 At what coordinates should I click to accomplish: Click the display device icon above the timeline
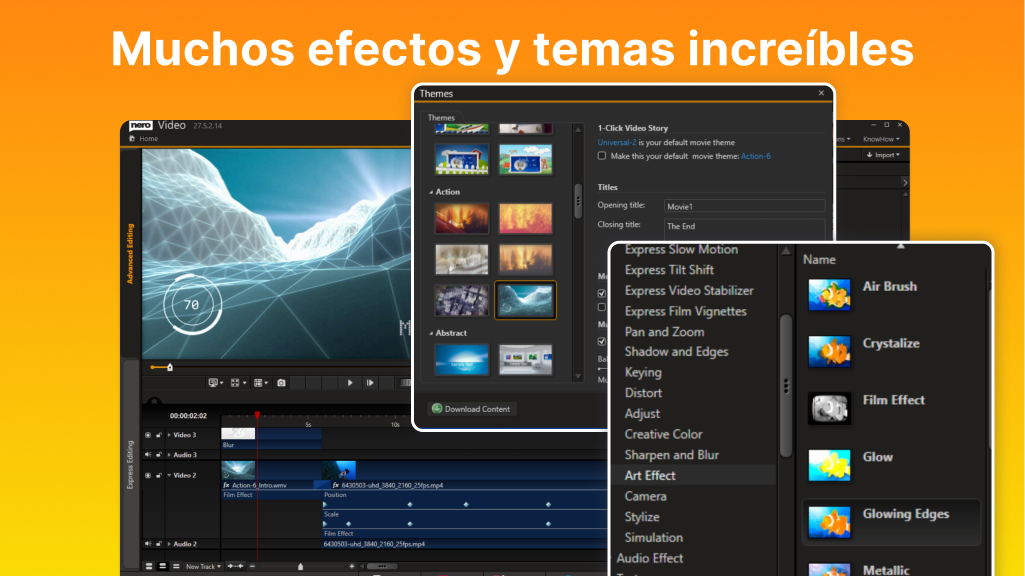point(214,383)
